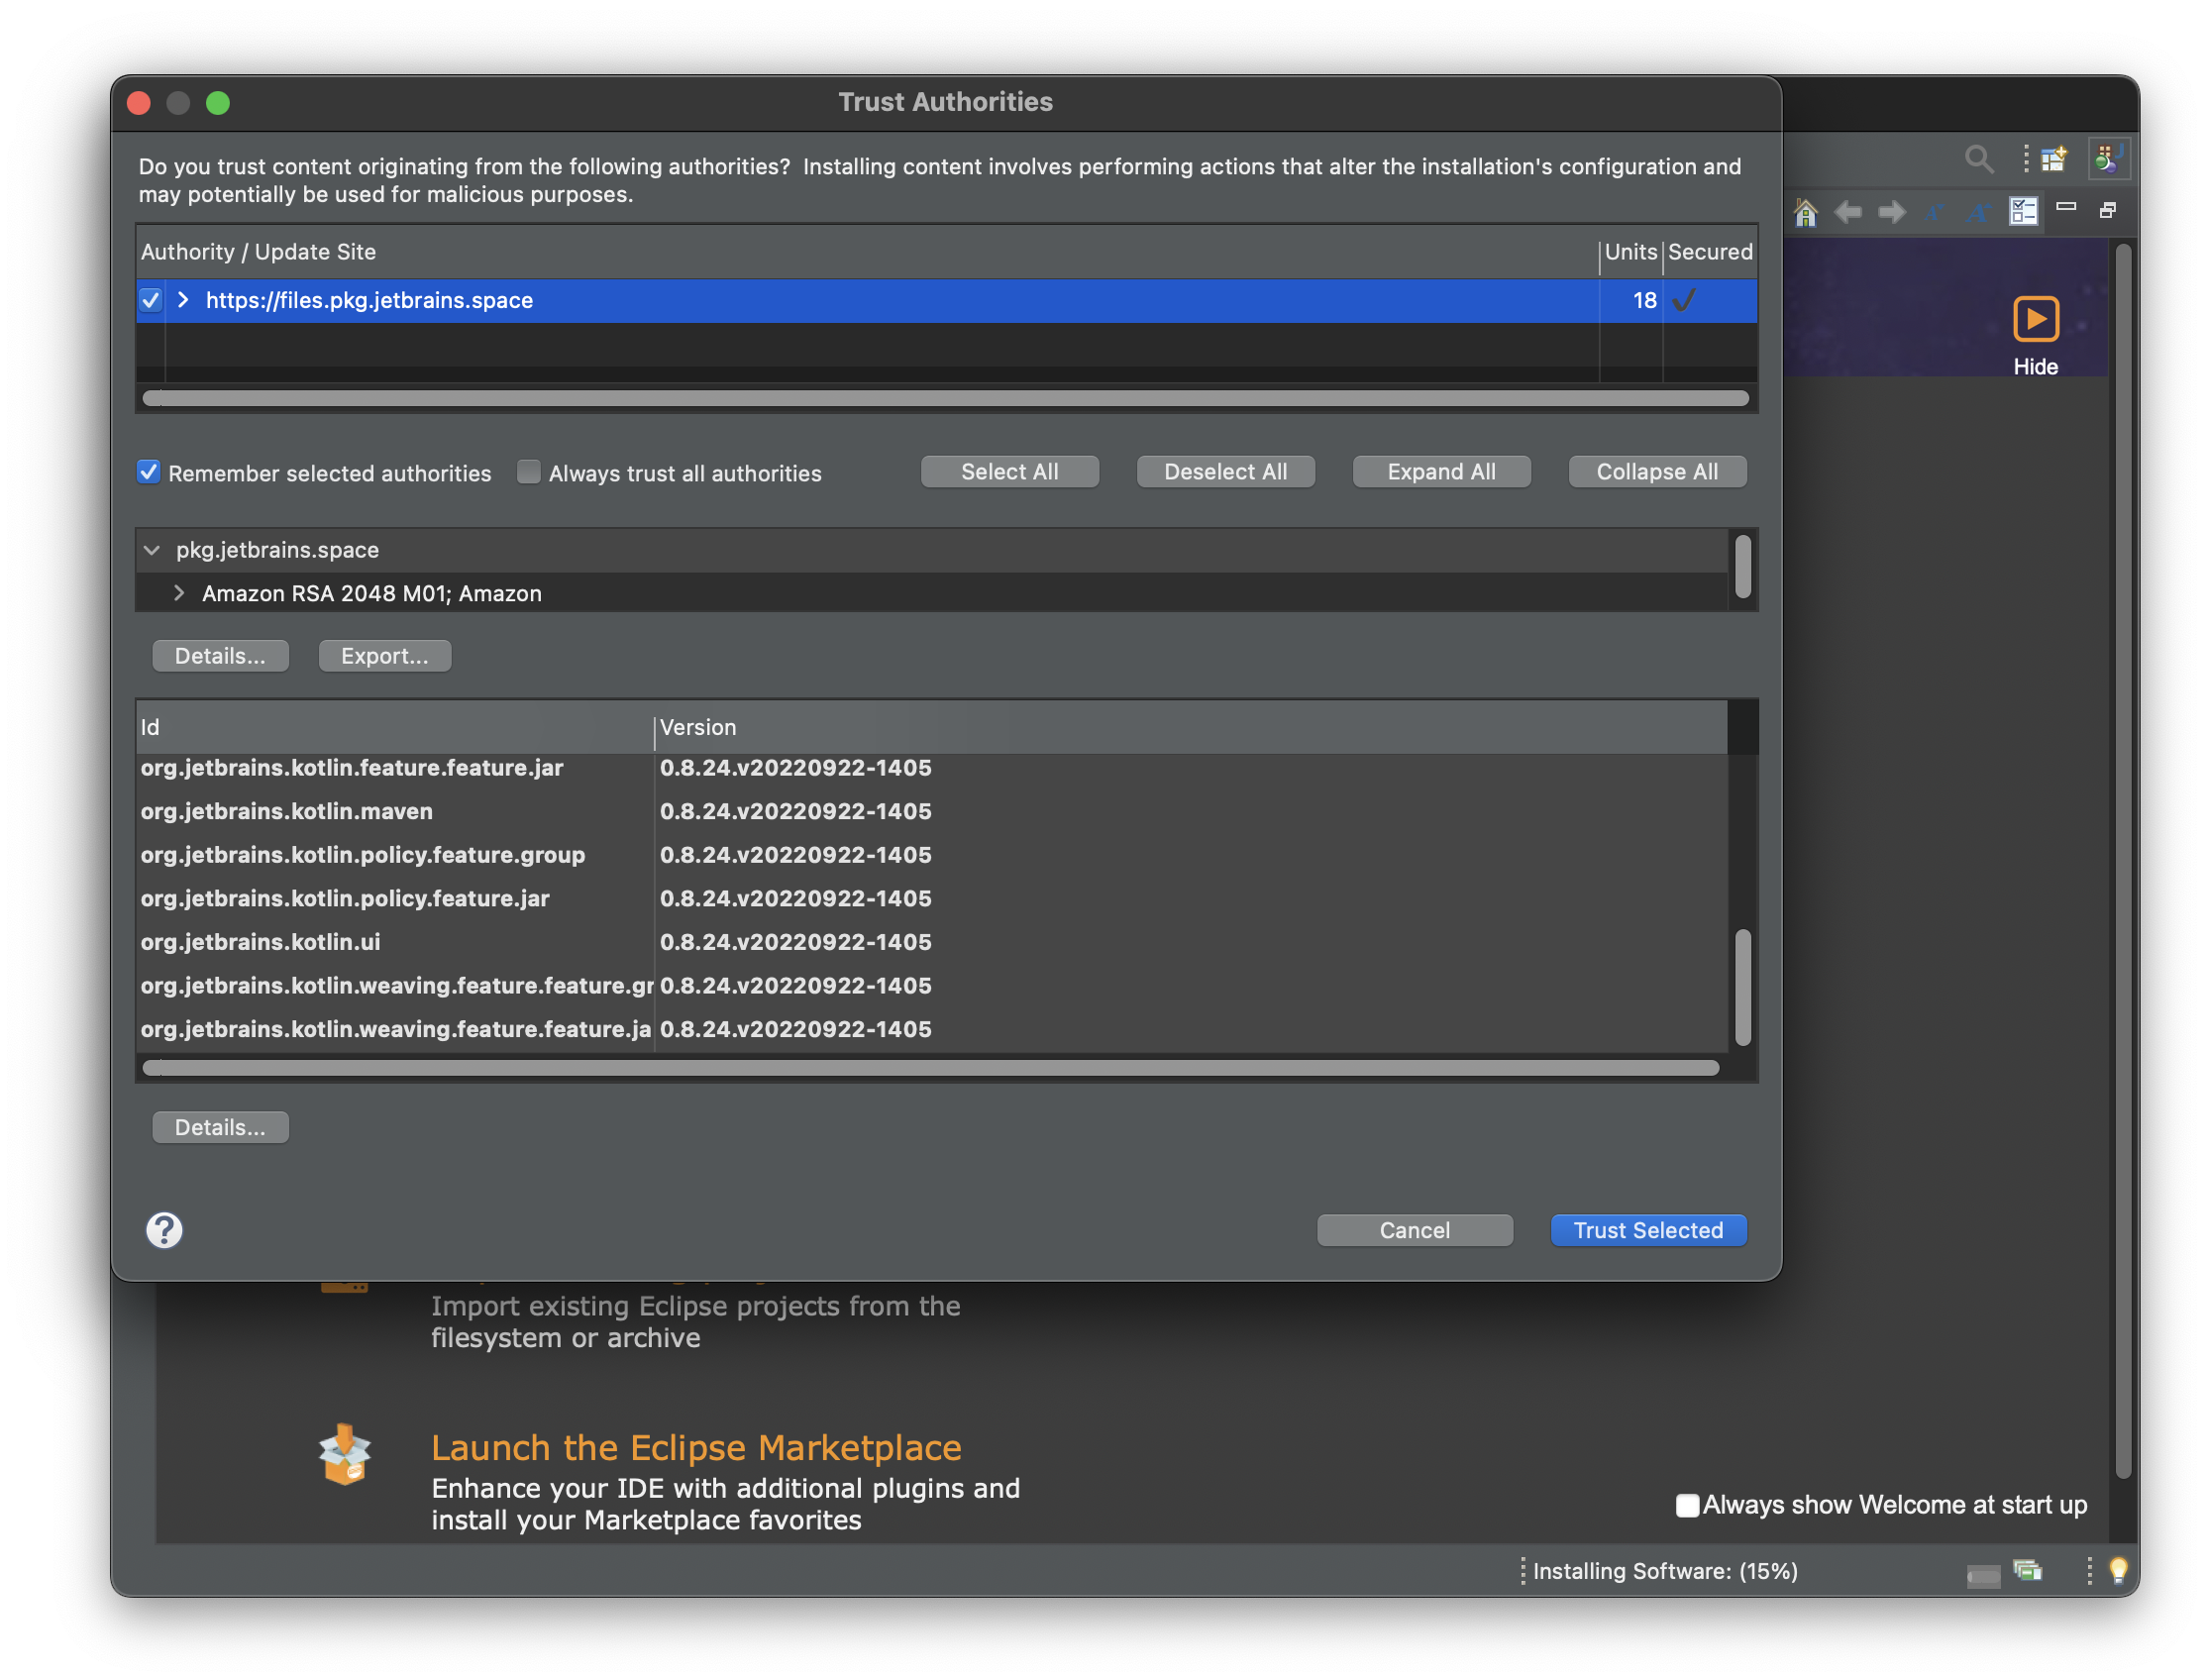Screen dimensions: 2207x1680
Task: Click the Open Perspective toolbar icon
Action: pyautogui.click(x=2054, y=159)
